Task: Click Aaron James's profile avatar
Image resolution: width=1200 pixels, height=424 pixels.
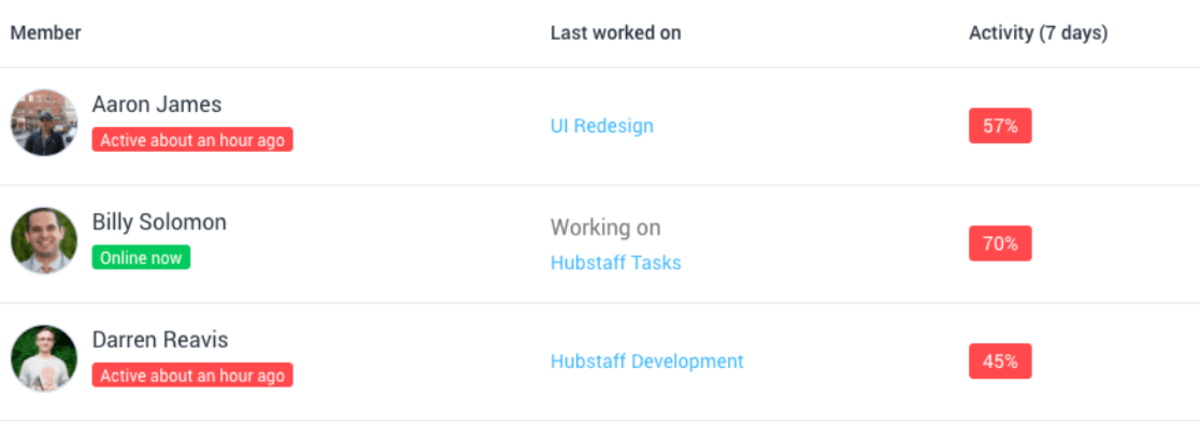Action: [44, 123]
